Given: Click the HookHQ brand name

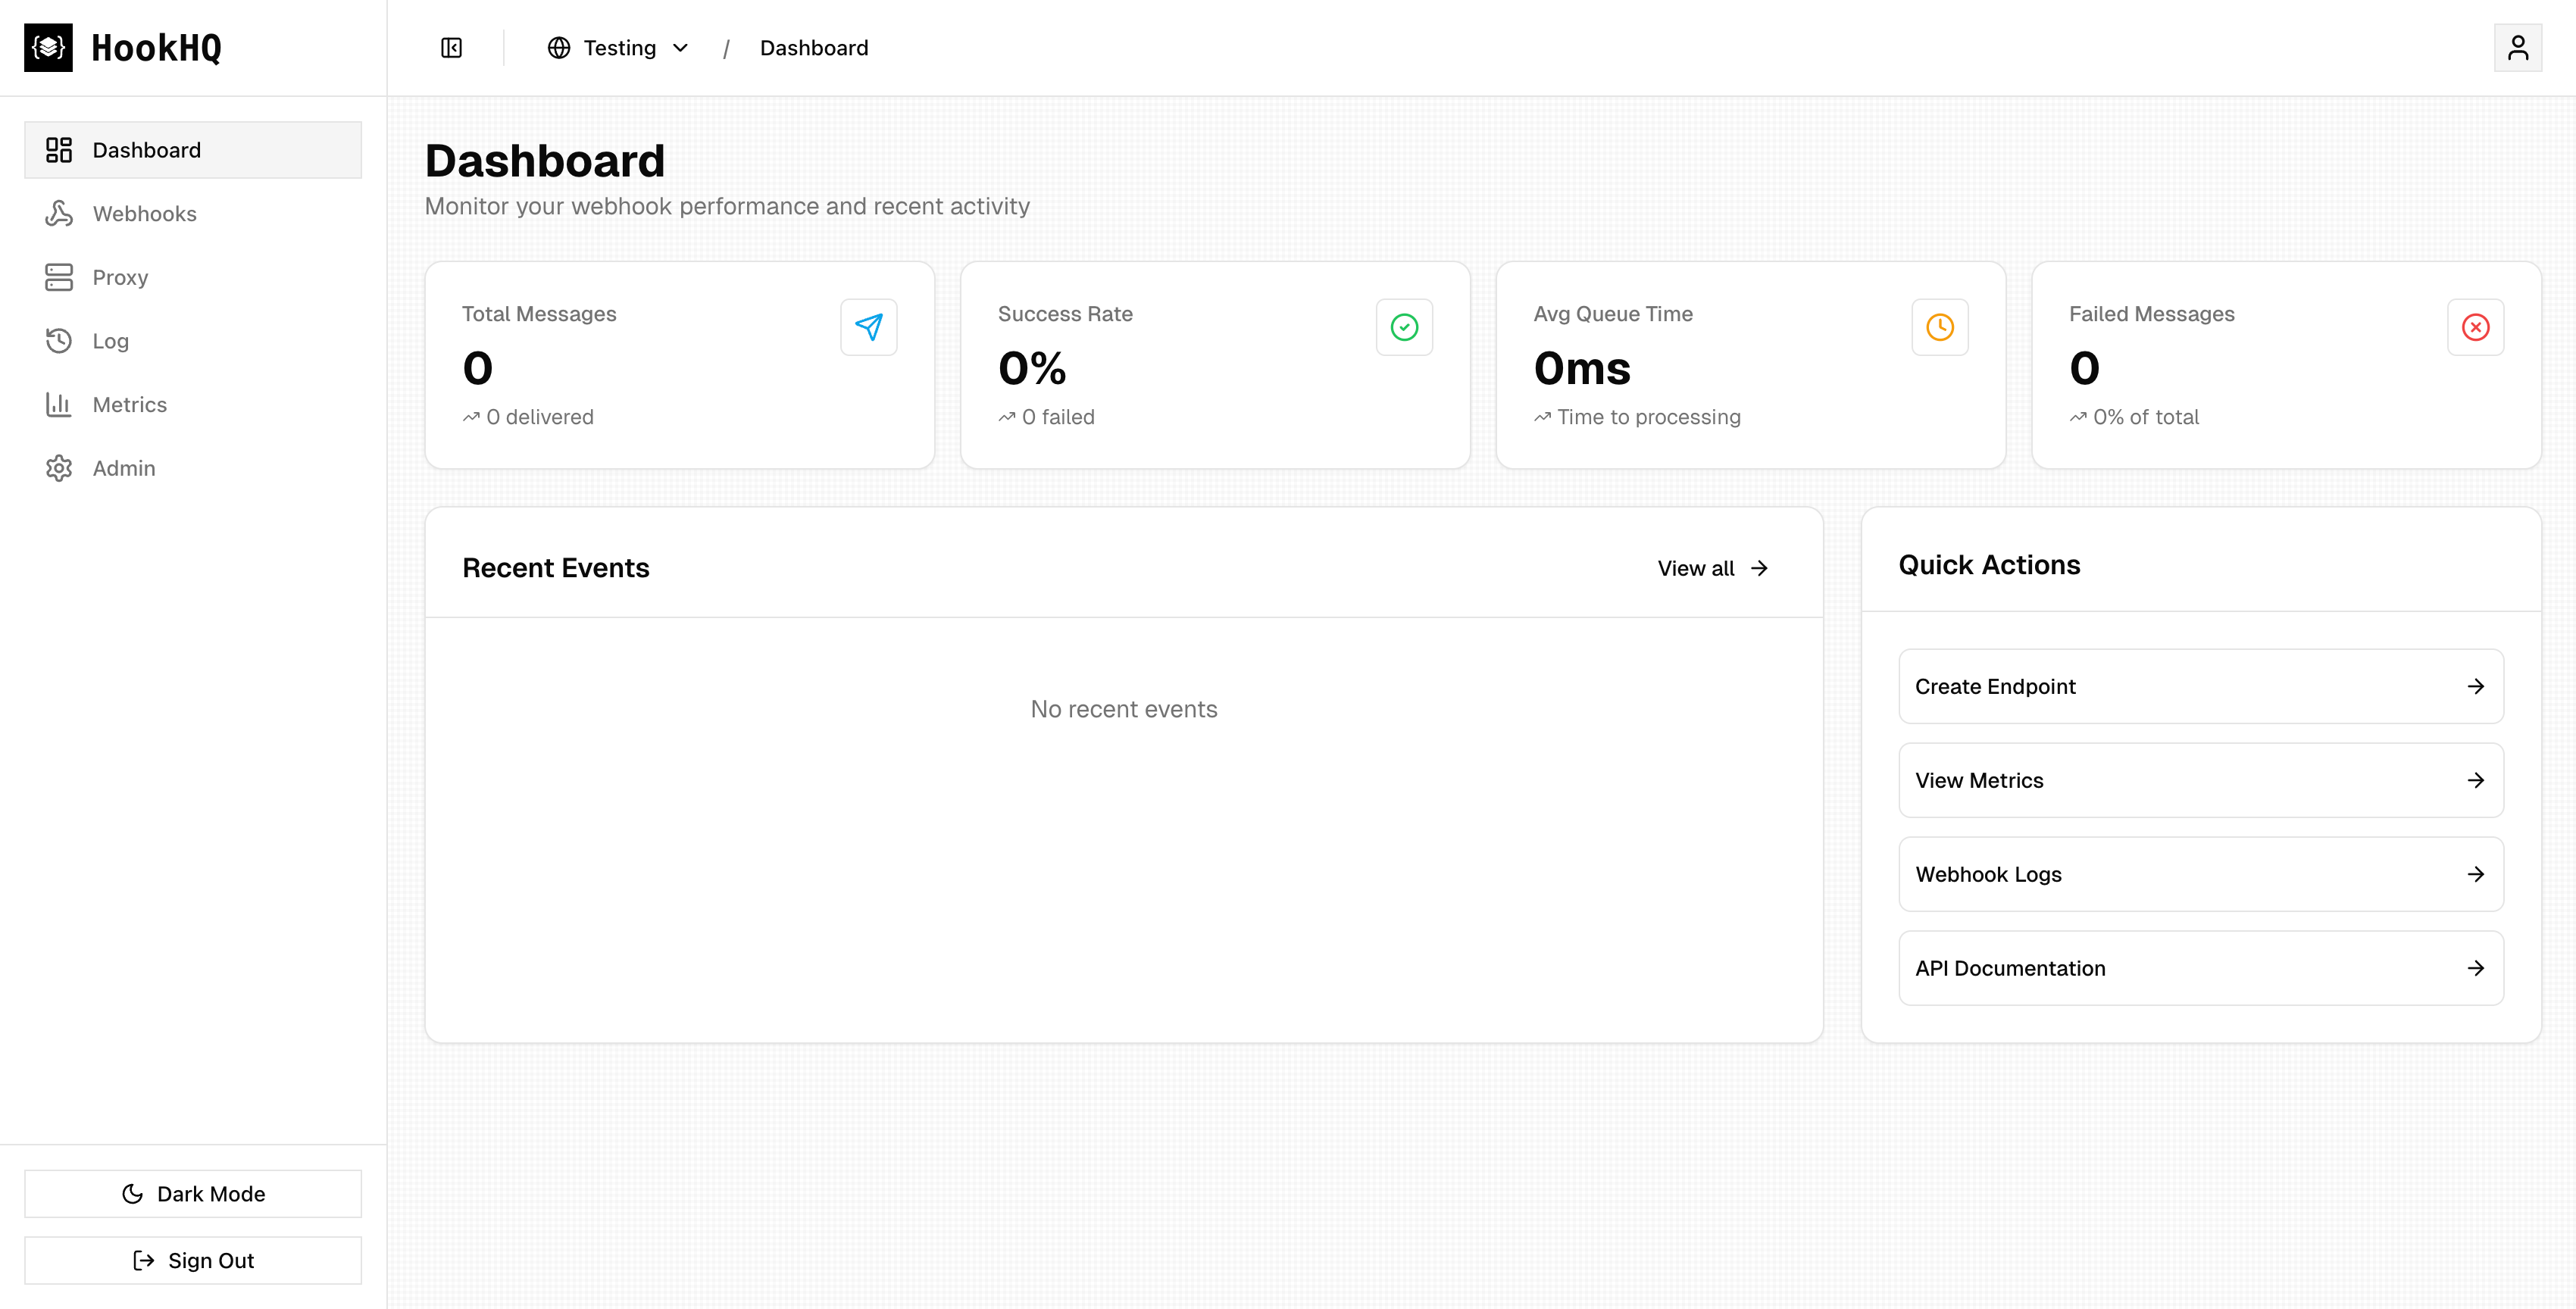Looking at the screenshot, I should (156, 48).
